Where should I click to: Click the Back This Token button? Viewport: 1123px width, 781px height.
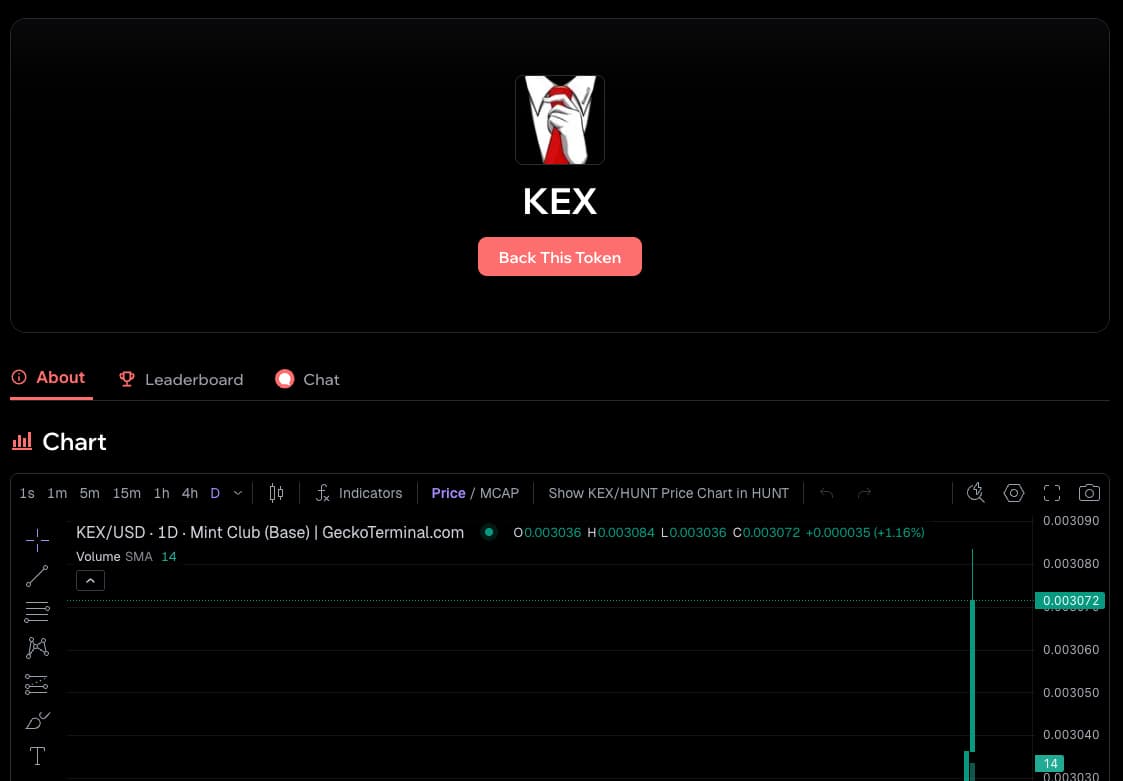[x=560, y=257]
